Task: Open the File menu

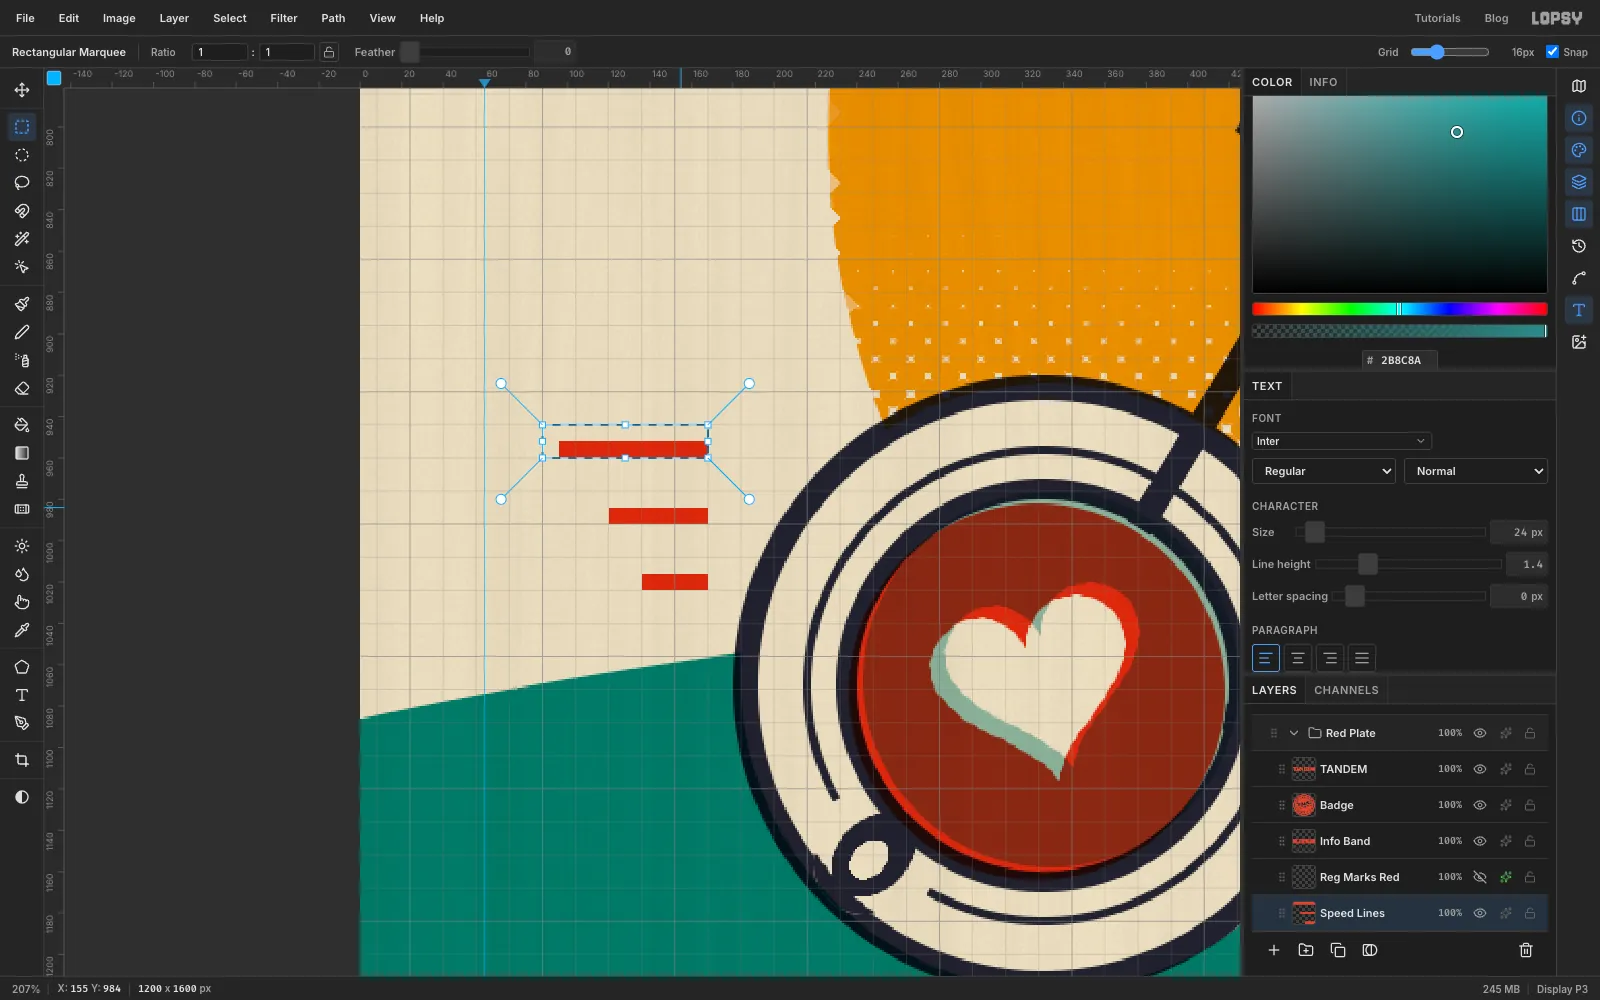Action: [25, 18]
